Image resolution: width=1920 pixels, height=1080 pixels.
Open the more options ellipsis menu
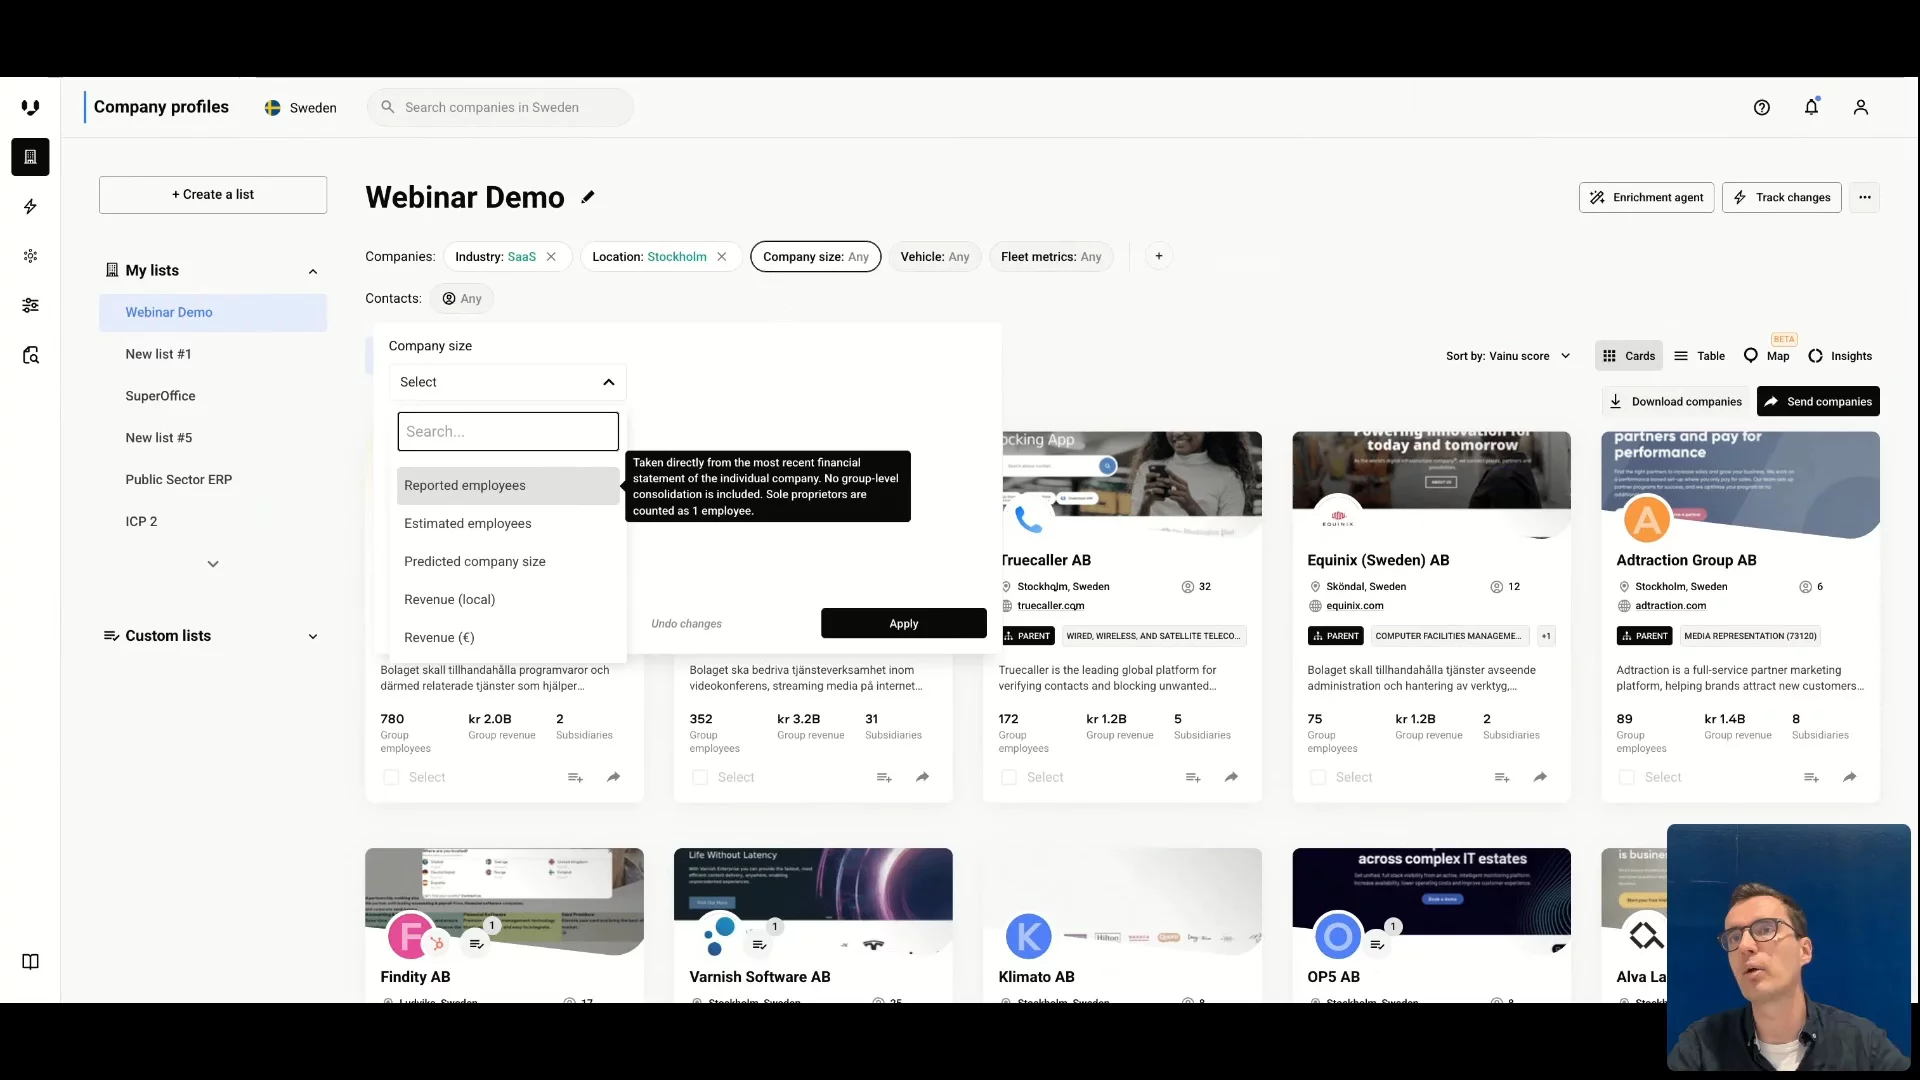pyautogui.click(x=1865, y=198)
